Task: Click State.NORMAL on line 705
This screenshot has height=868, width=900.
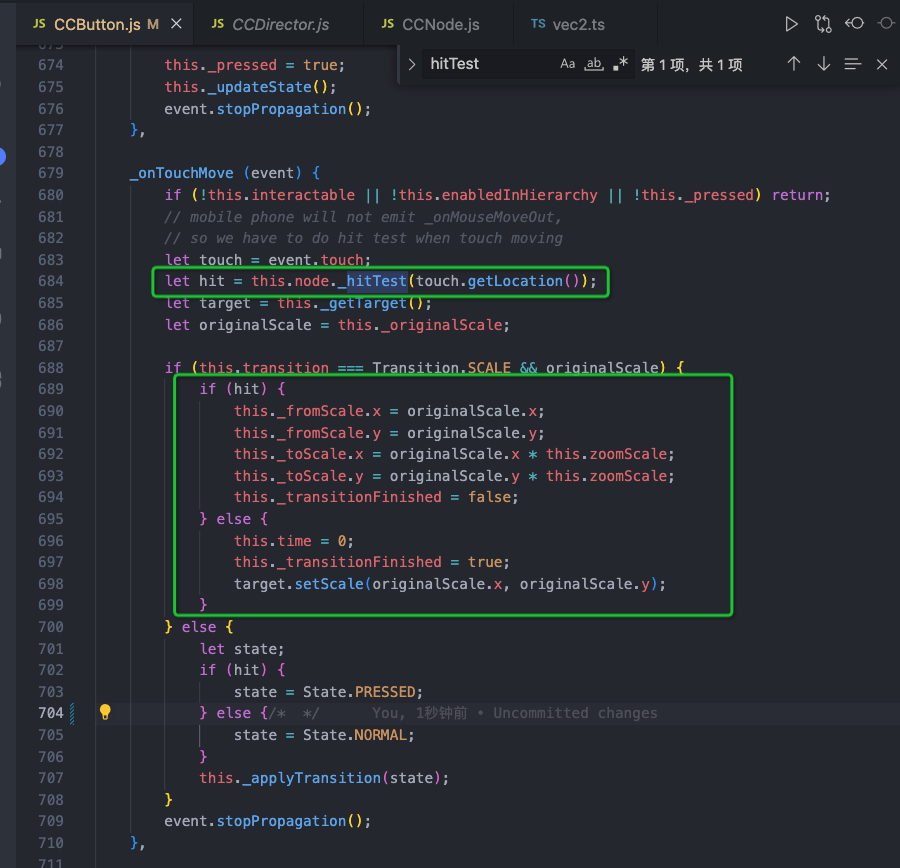Action: 354,735
